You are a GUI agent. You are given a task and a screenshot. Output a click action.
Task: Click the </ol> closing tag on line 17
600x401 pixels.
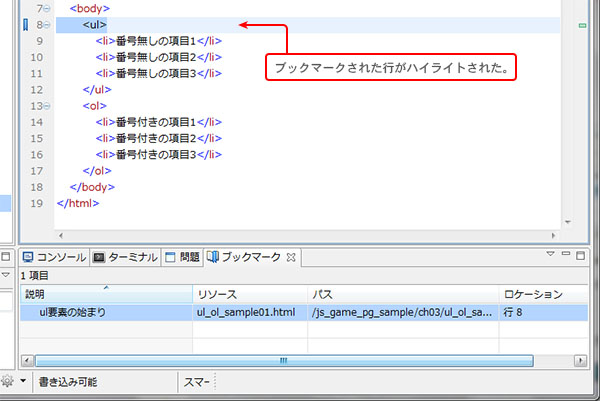[x=97, y=171]
